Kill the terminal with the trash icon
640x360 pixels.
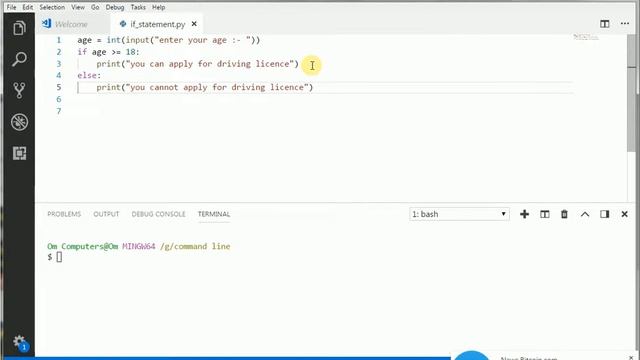564,214
